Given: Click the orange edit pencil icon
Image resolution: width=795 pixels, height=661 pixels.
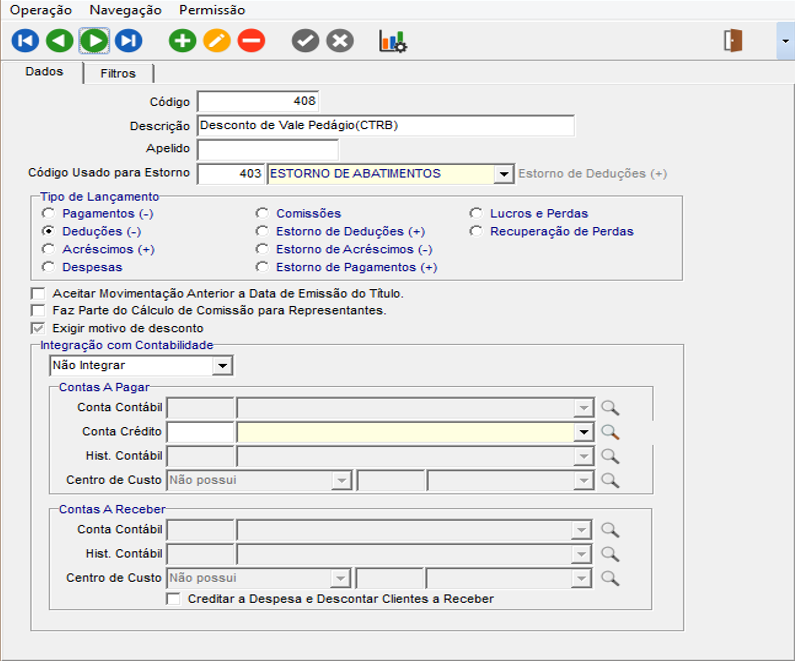Looking at the screenshot, I should click(x=216, y=41).
